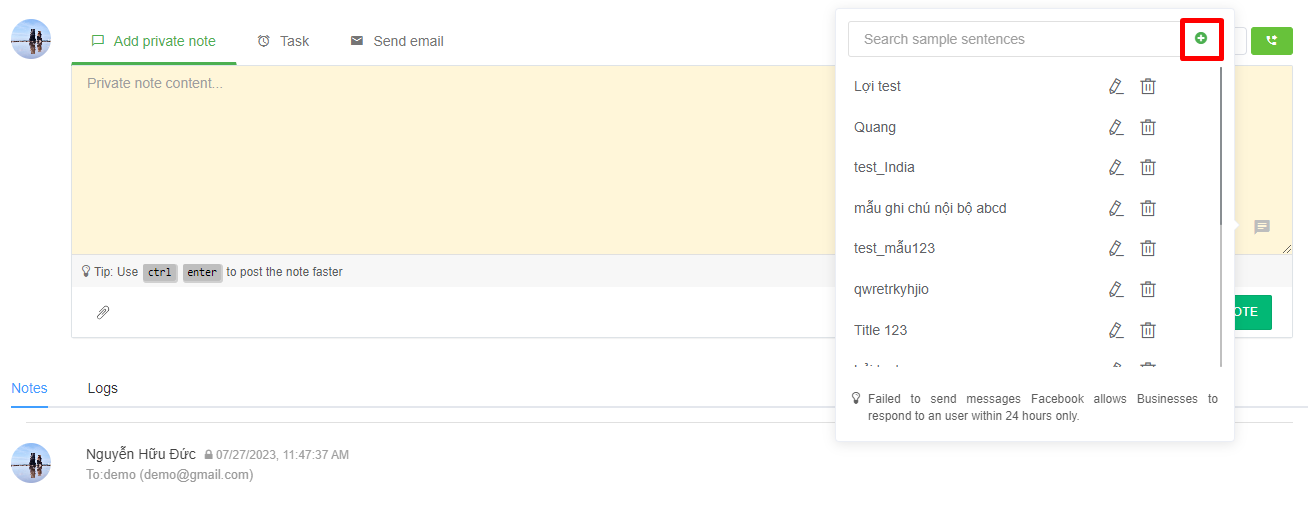1310x505 pixels.
Task: Click the green phone call button
Action: (1271, 41)
